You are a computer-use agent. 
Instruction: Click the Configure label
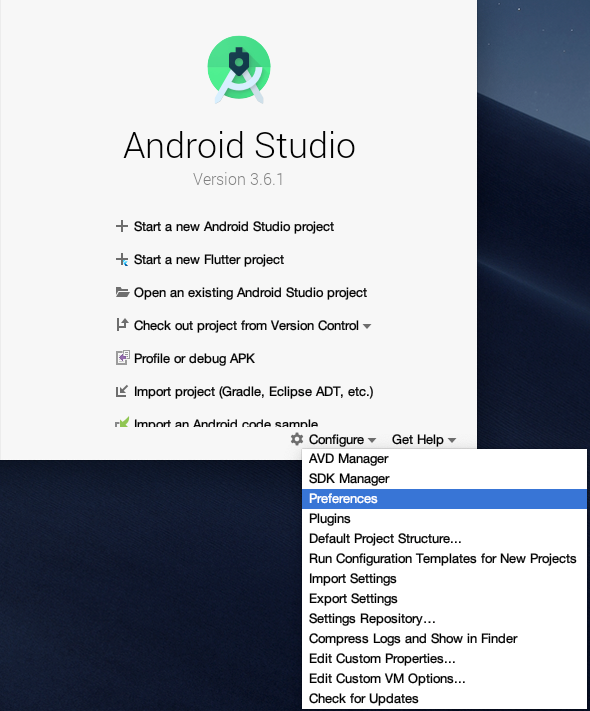[336, 439]
